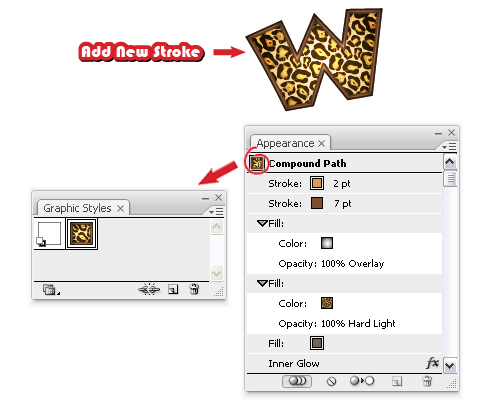Toggle New Art Has Basic Appearance button
Viewport: 500px width, 400px height.
(x=297, y=381)
